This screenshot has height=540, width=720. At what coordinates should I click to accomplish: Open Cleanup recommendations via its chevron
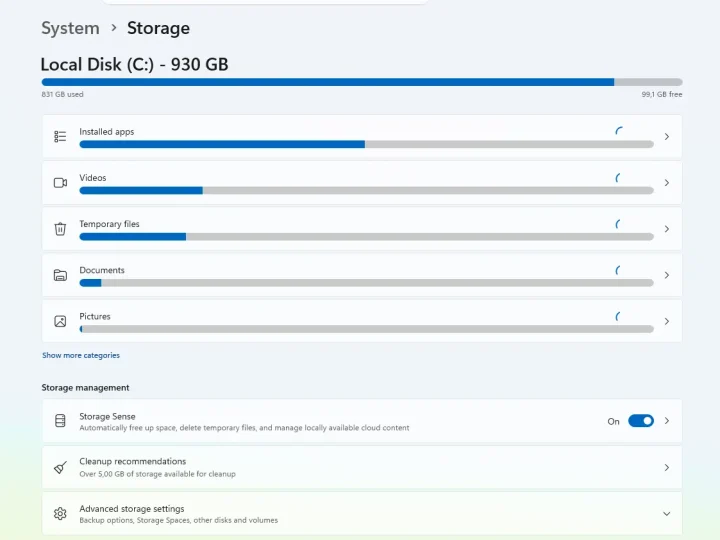click(x=667, y=467)
